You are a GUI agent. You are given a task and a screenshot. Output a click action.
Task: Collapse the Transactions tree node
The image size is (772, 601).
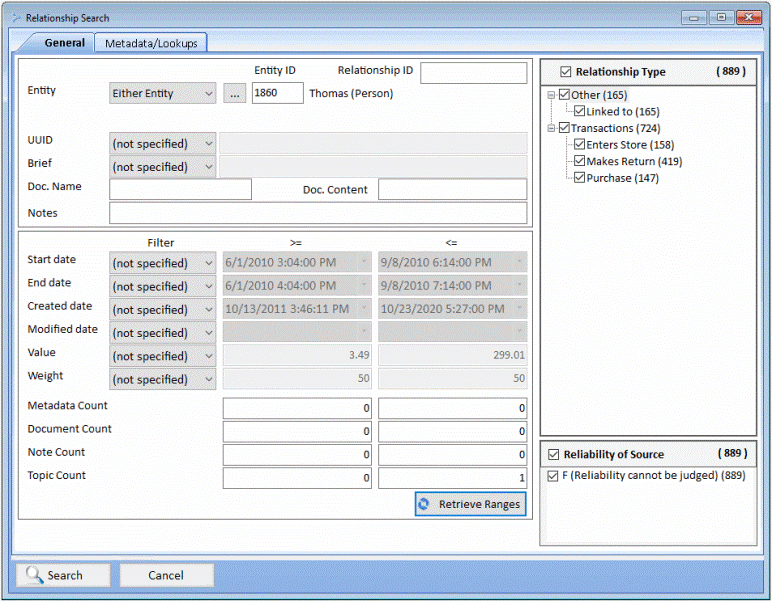click(x=550, y=128)
